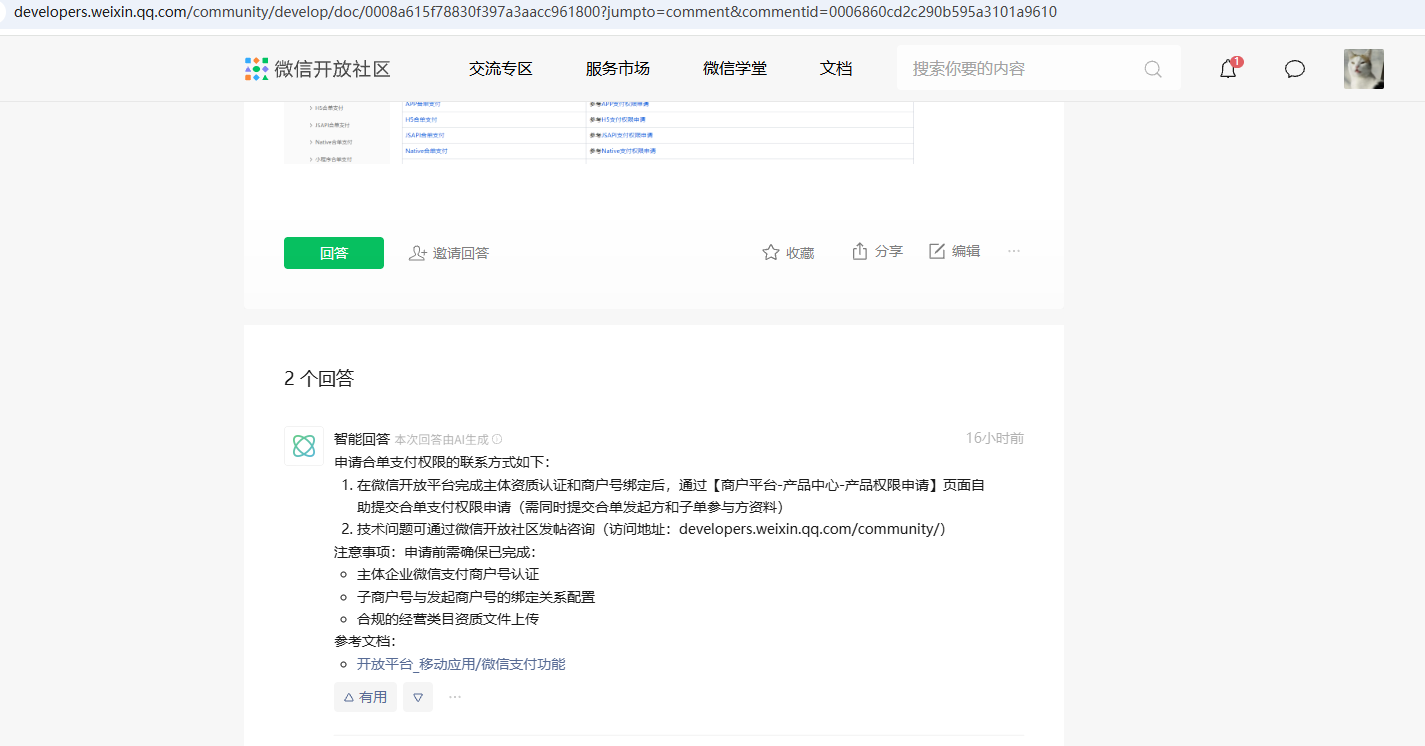Click the downvote triangle button

[x=418, y=697]
